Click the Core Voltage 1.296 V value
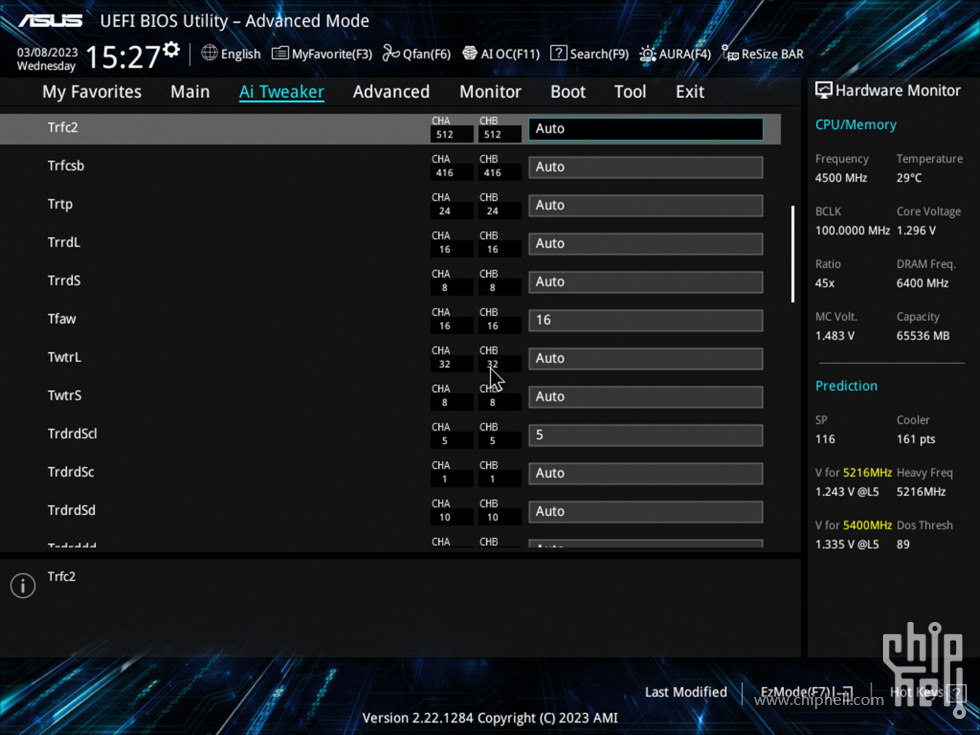This screenshot has height=735, width=980. click(x=916, y=231)
